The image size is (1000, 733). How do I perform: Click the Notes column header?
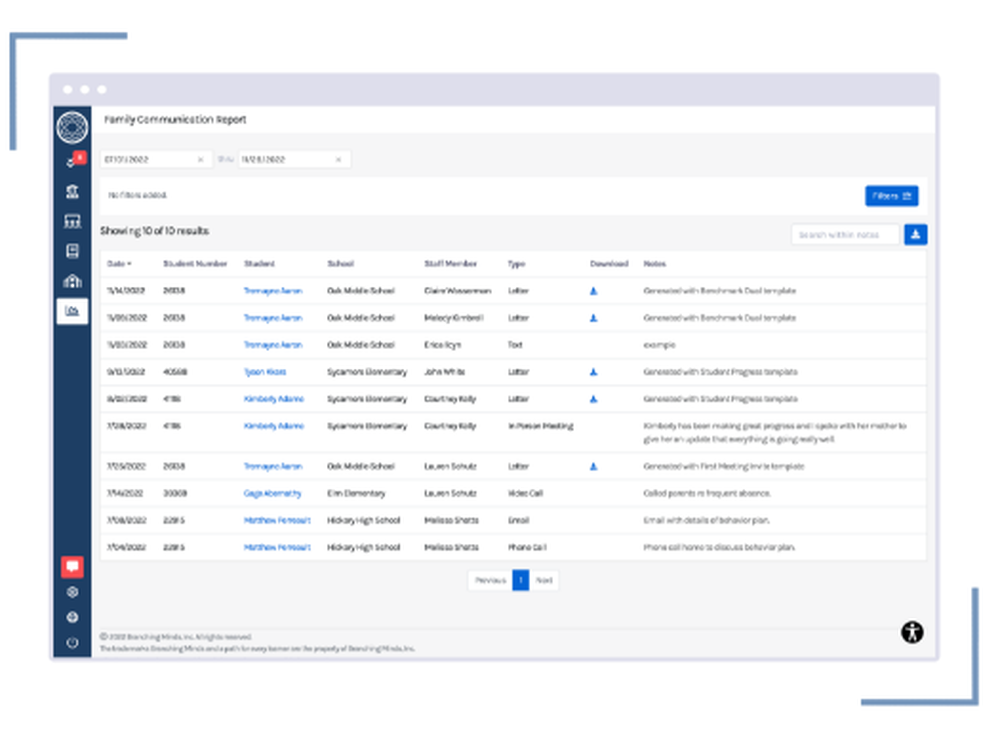point(654,263)
